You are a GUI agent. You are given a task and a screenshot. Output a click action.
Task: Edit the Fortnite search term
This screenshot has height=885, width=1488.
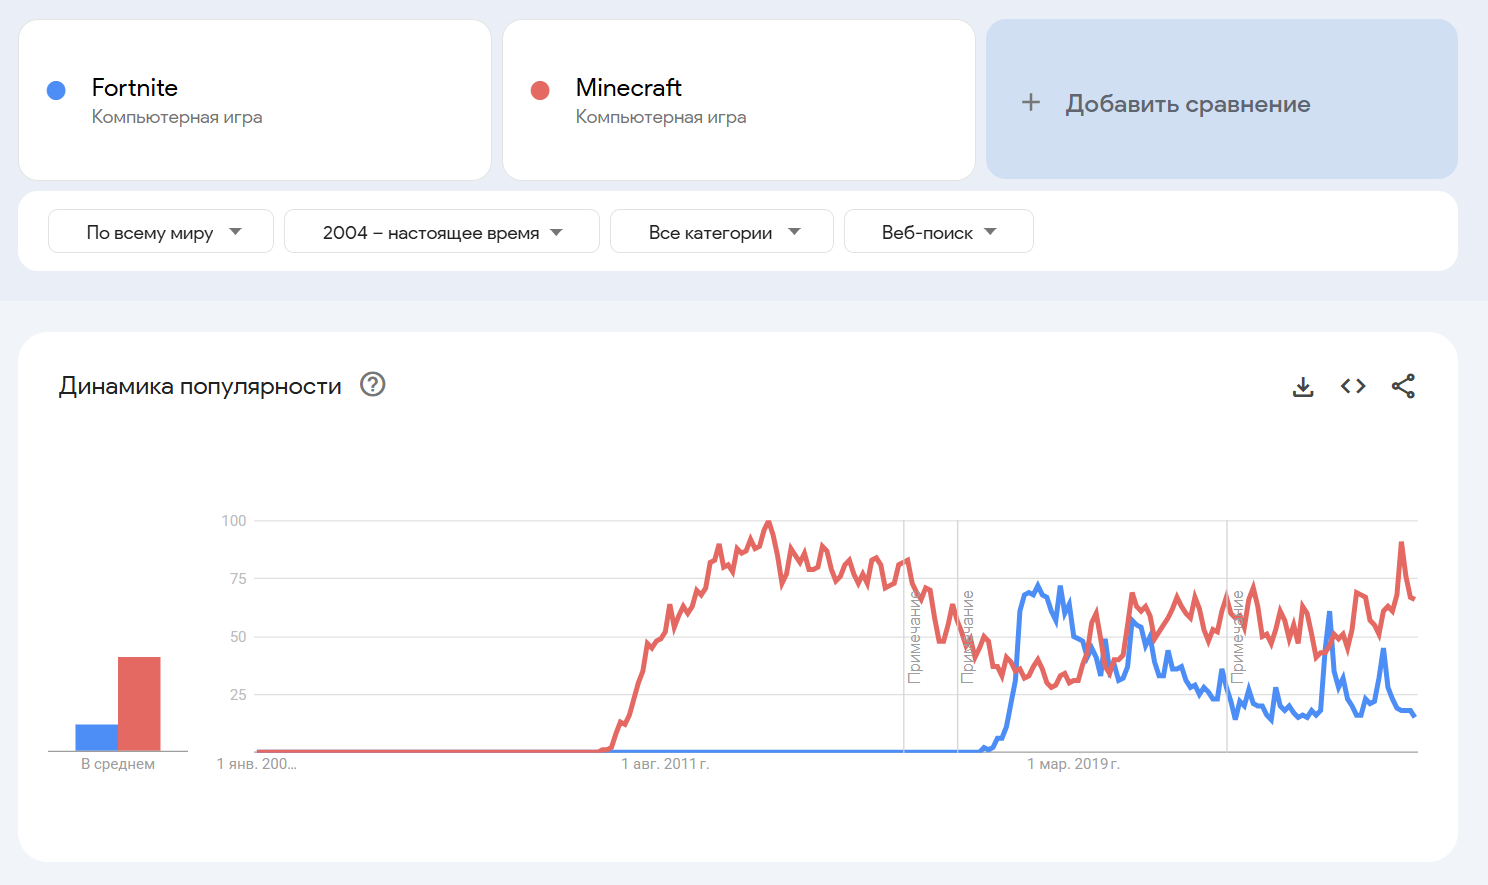(135, 88)
